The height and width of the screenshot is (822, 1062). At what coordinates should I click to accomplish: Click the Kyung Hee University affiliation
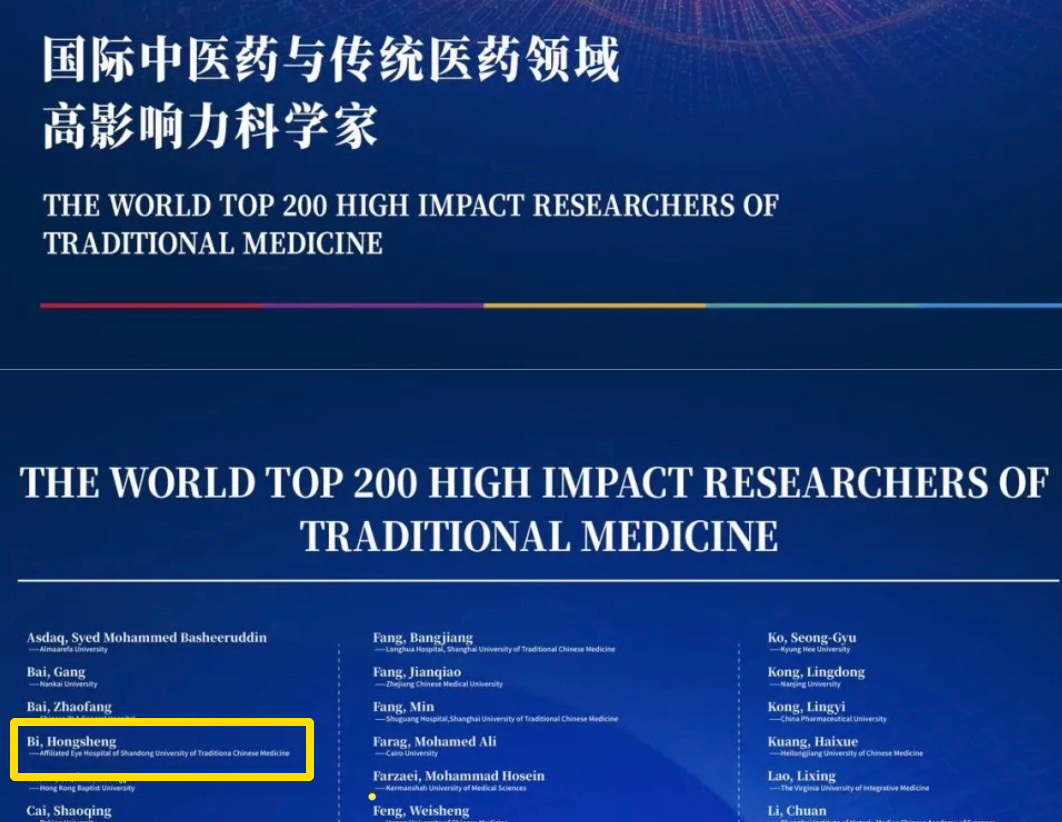pos(809,649)
